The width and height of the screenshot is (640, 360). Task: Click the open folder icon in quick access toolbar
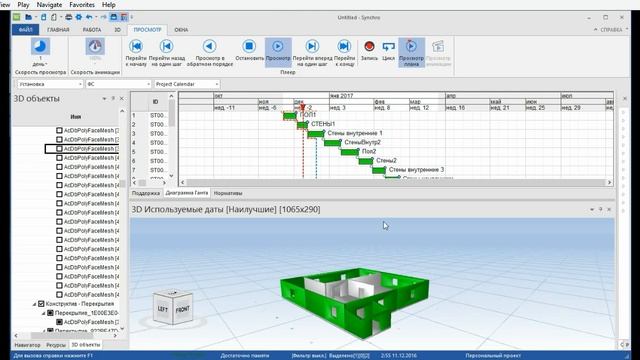(x=28, y=17)
